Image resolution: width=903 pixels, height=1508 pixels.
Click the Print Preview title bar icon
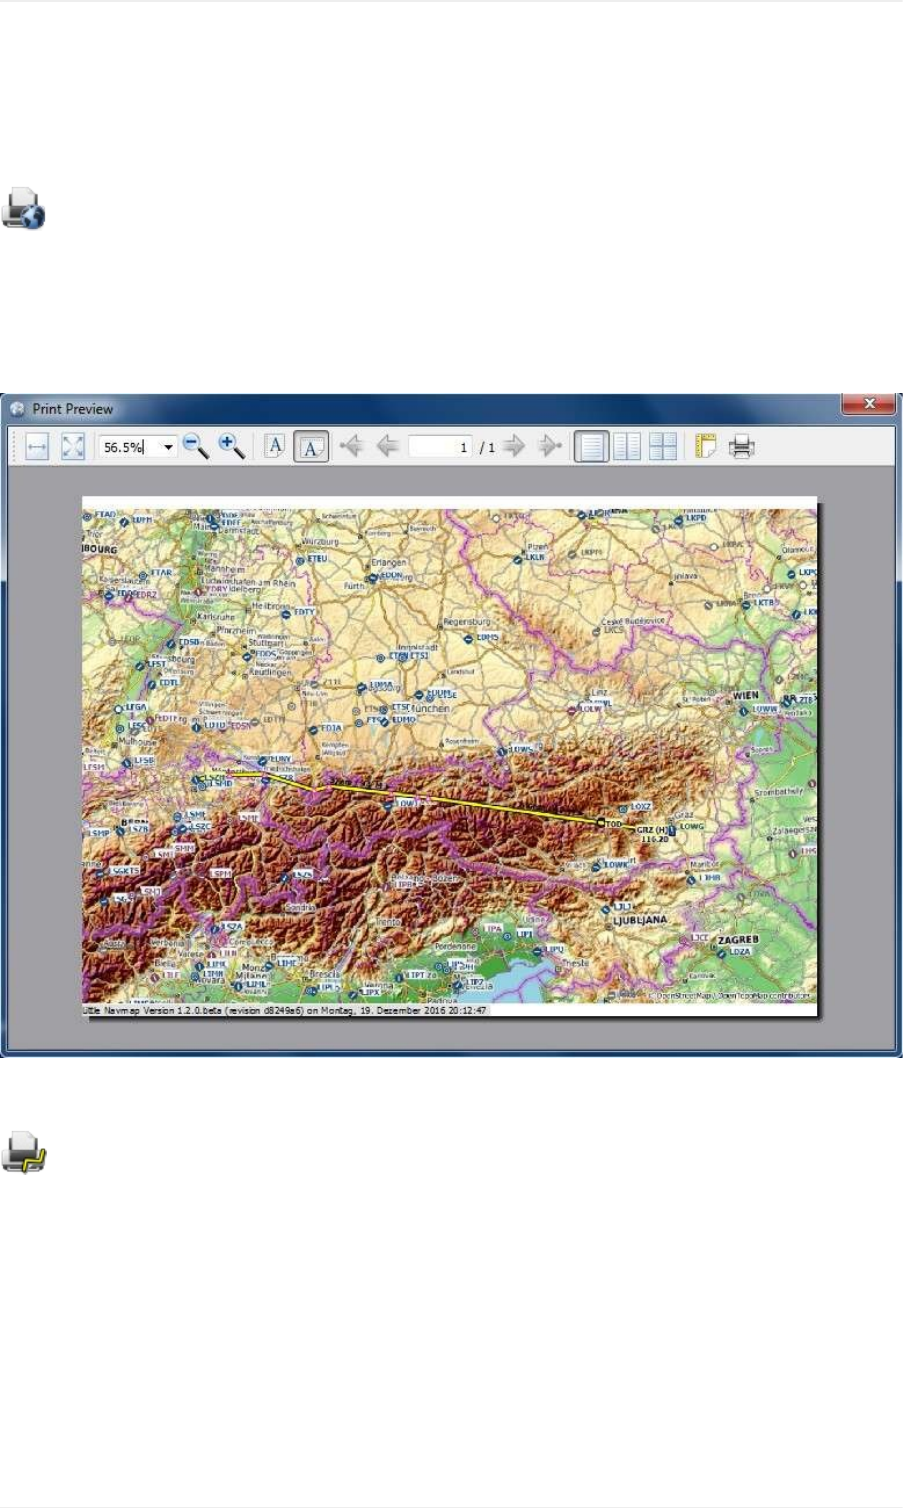(x=17, y=409)
